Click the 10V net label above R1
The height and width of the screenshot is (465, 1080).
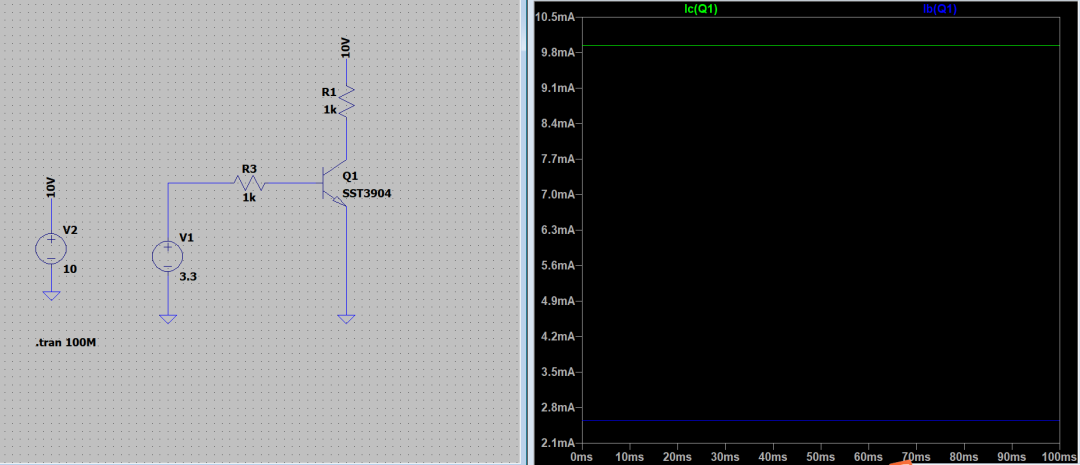click(x=346, y=49)
